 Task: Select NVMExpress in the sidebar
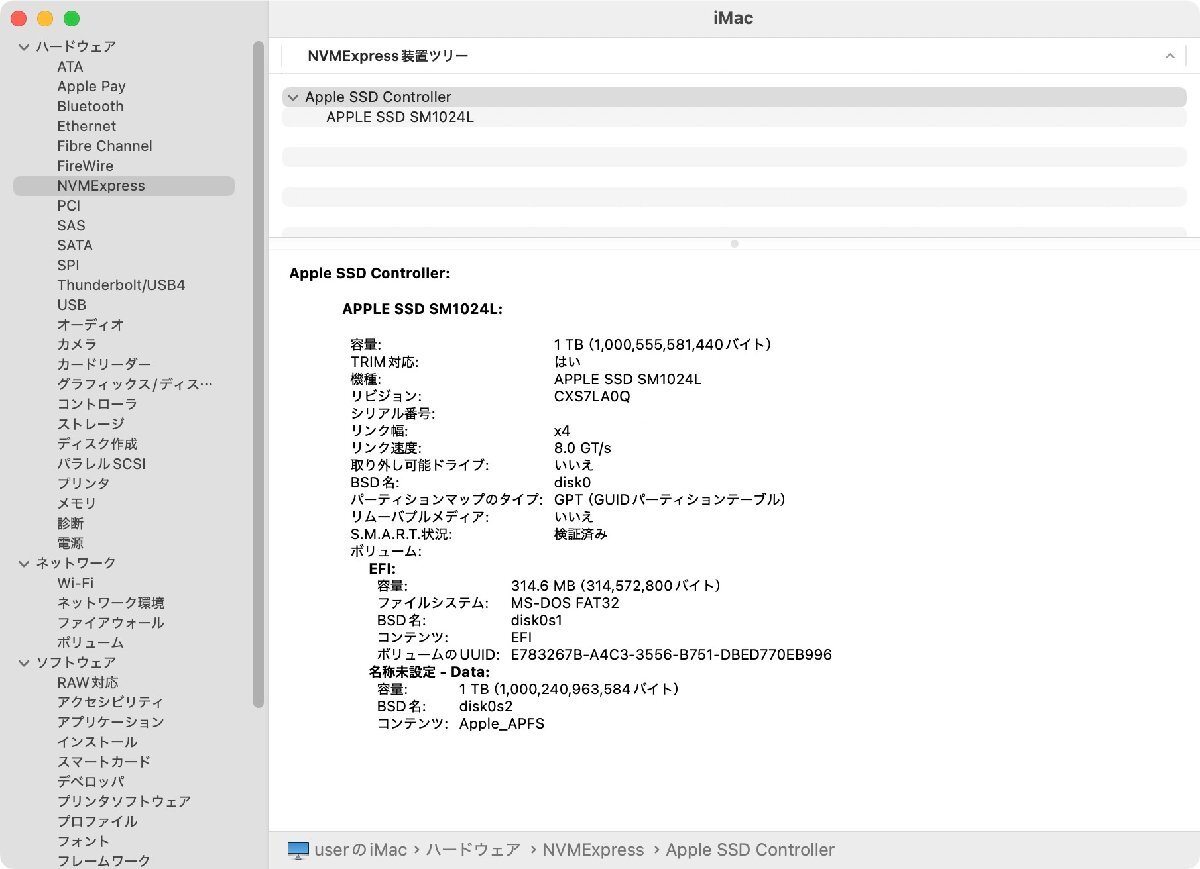pyautogui.click(x=124, y=186)
